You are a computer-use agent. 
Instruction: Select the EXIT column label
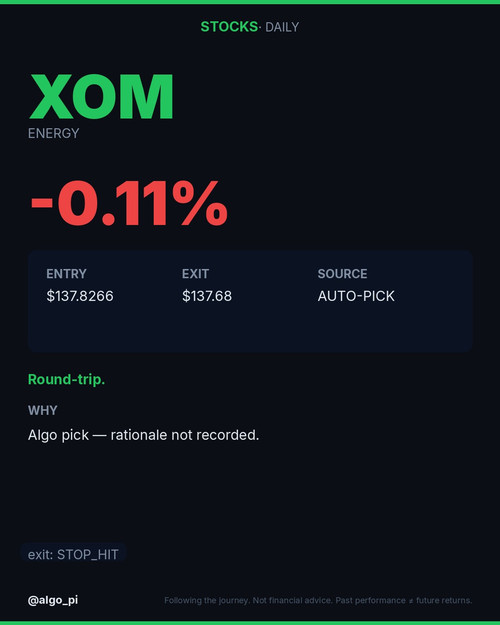click(195, 274)
